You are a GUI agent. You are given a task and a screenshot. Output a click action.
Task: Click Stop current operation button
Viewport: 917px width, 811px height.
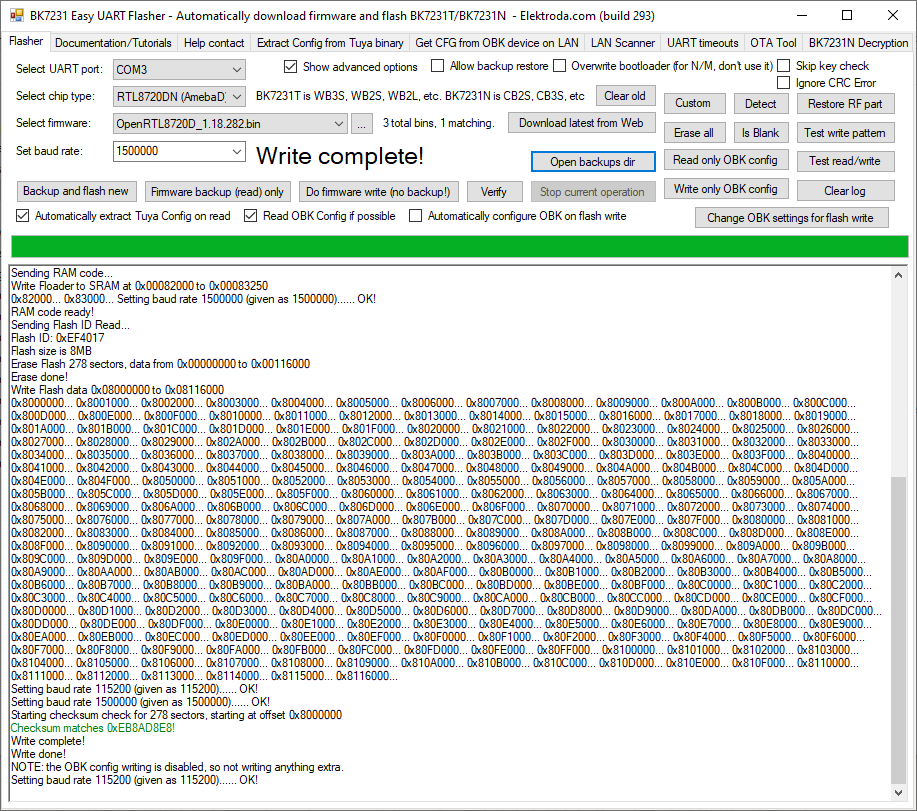[x=592, y=192]
